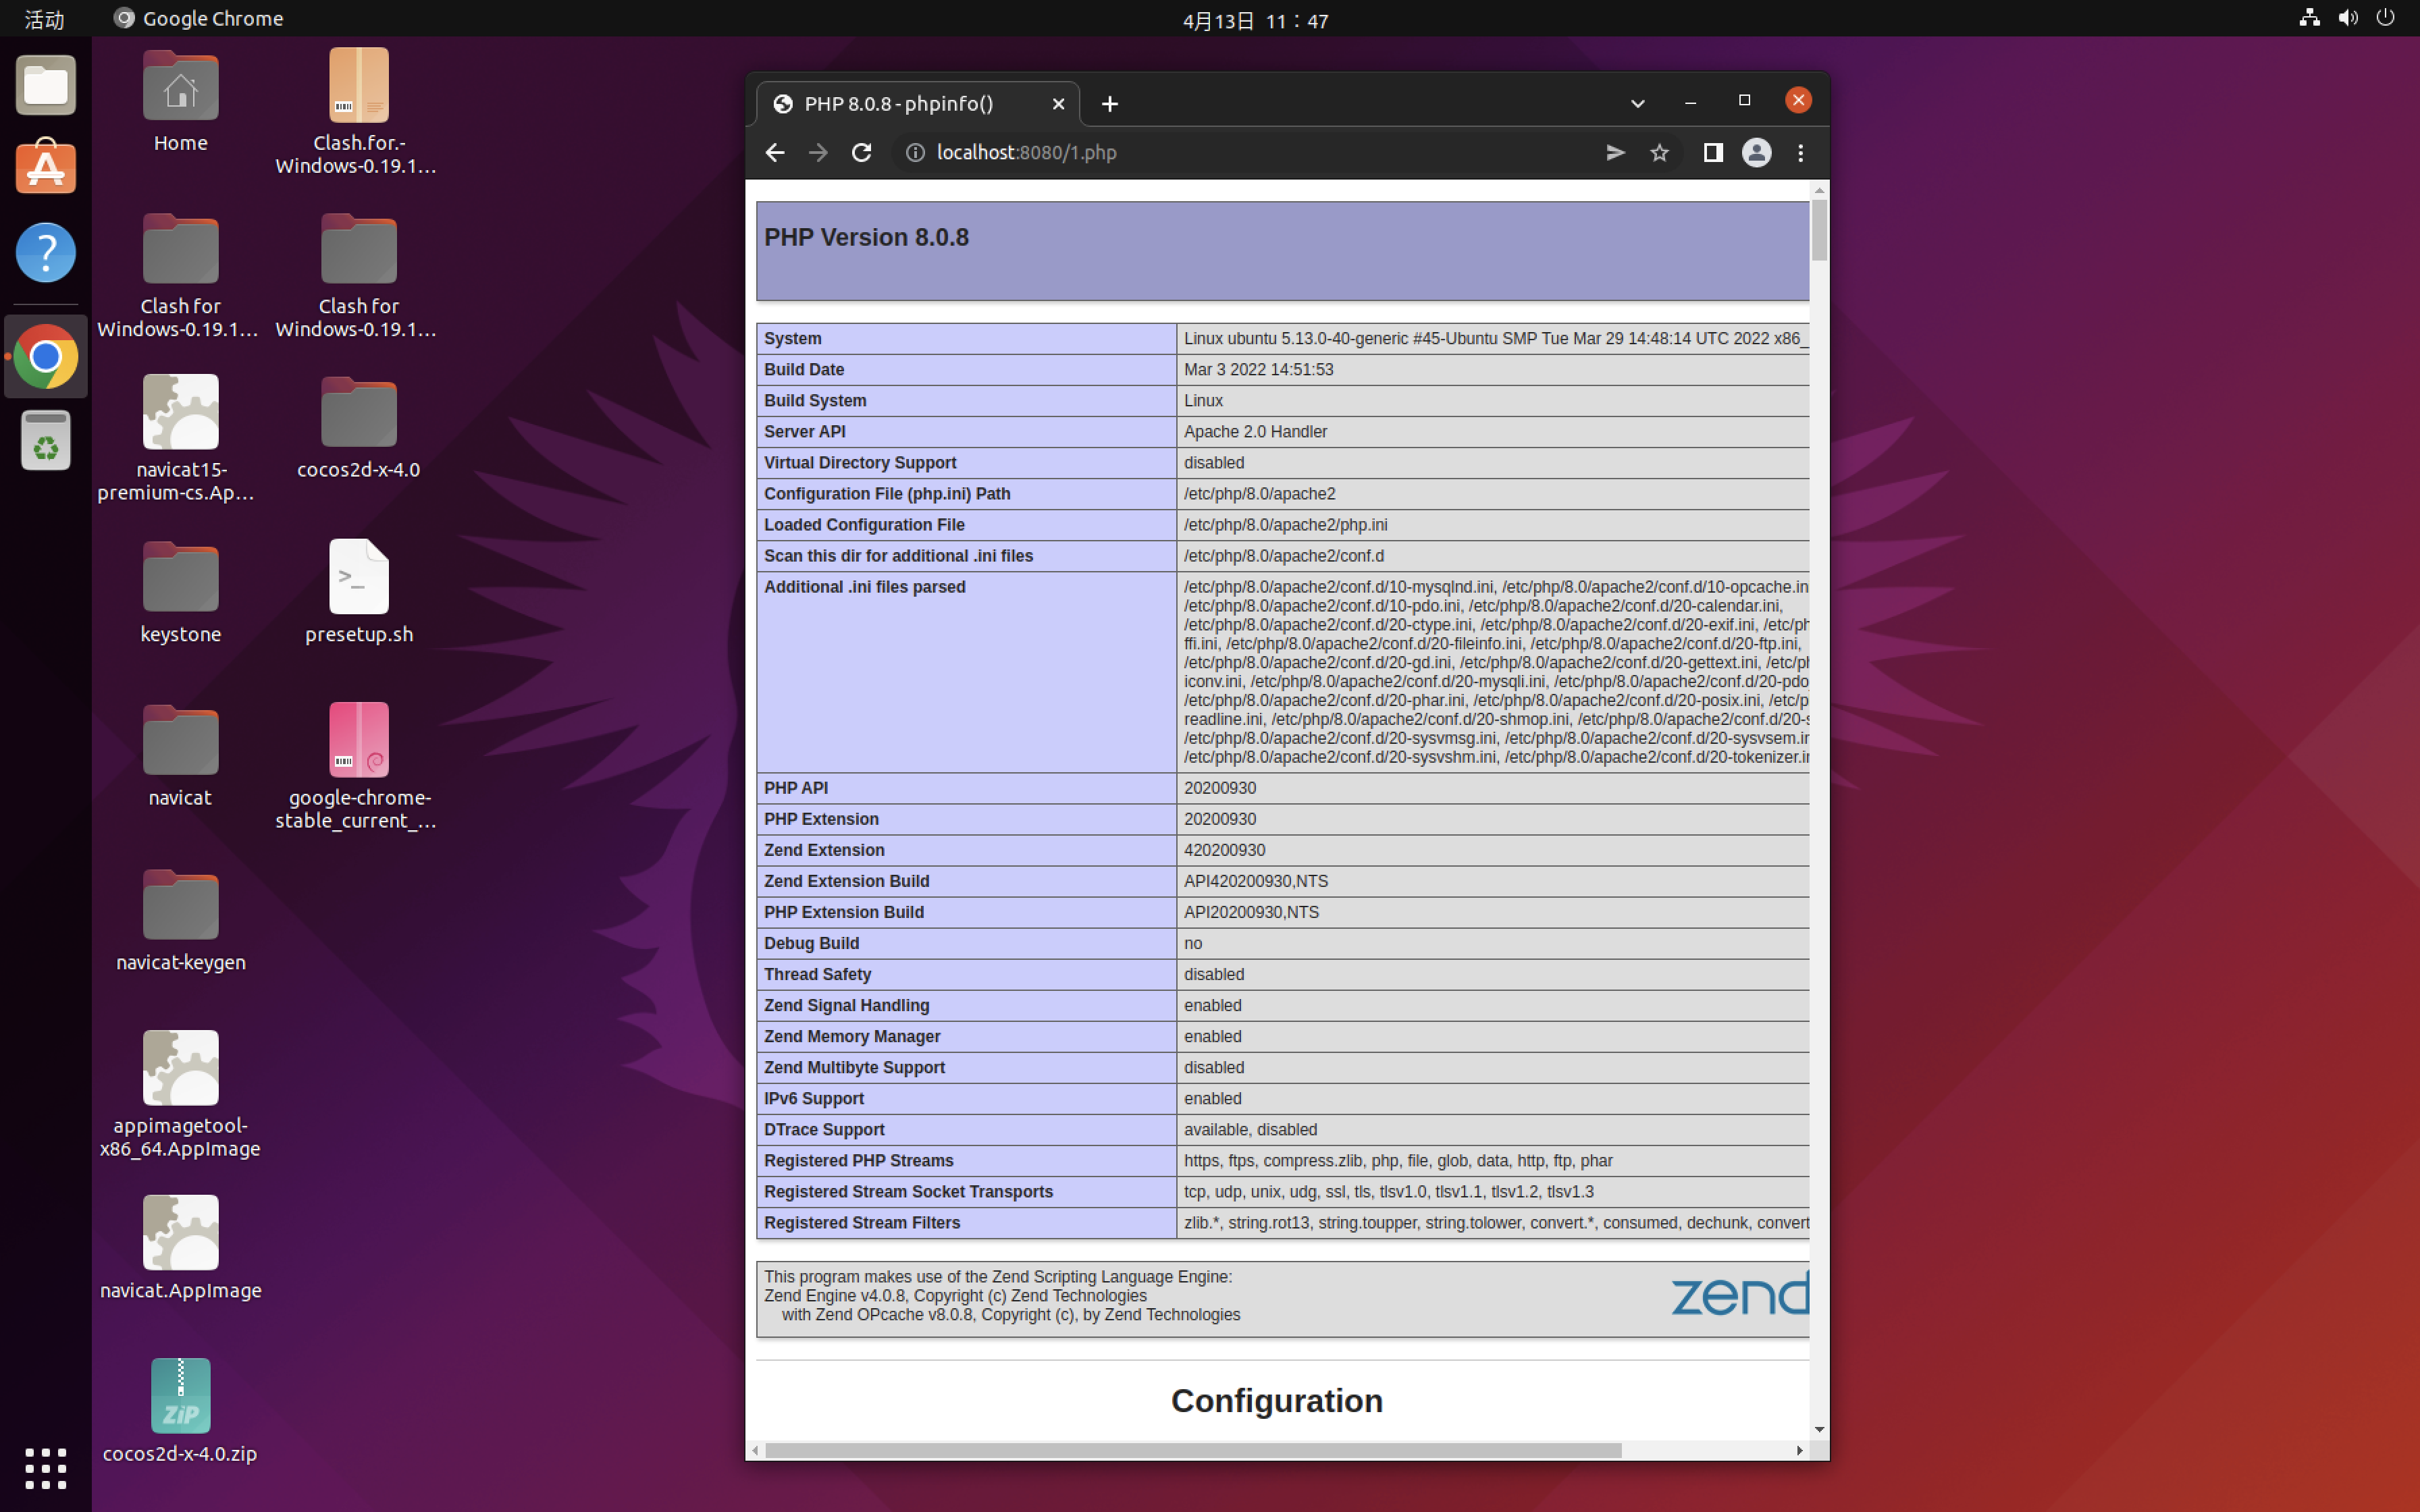
Task: Click the back navigation arrow
Action: tap(775, 152)
